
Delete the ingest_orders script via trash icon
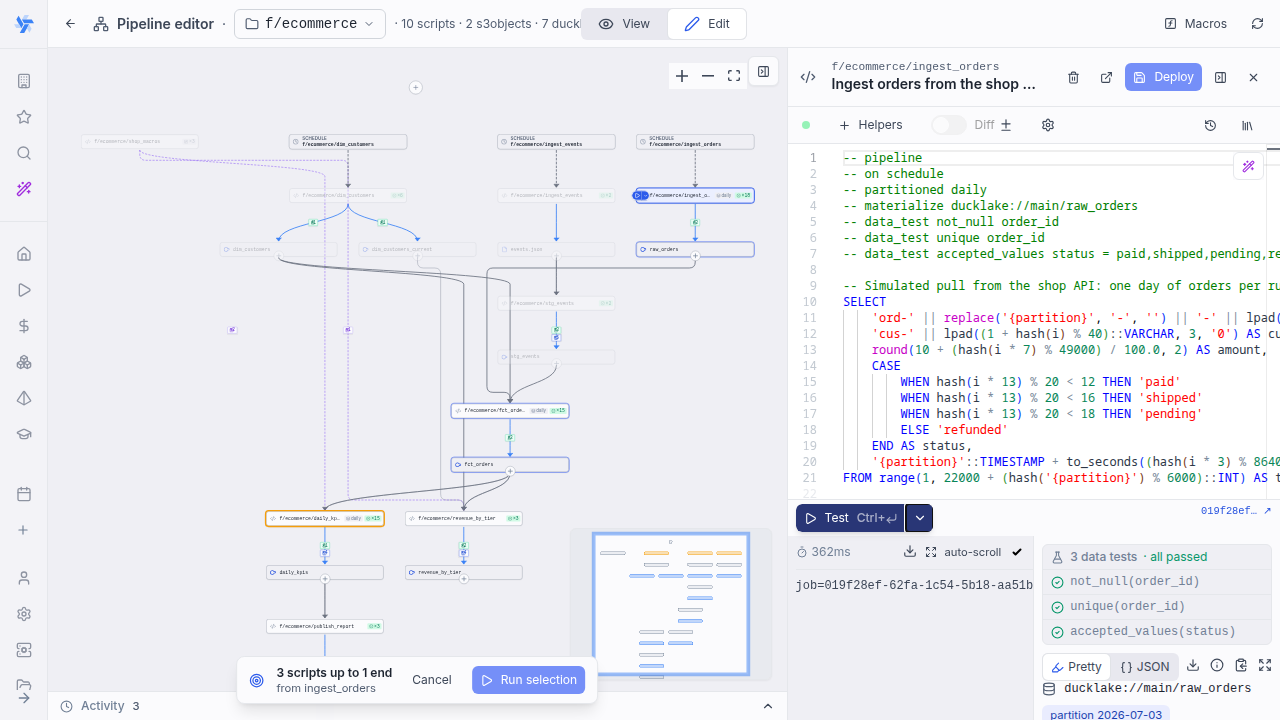coord(1073,77)
